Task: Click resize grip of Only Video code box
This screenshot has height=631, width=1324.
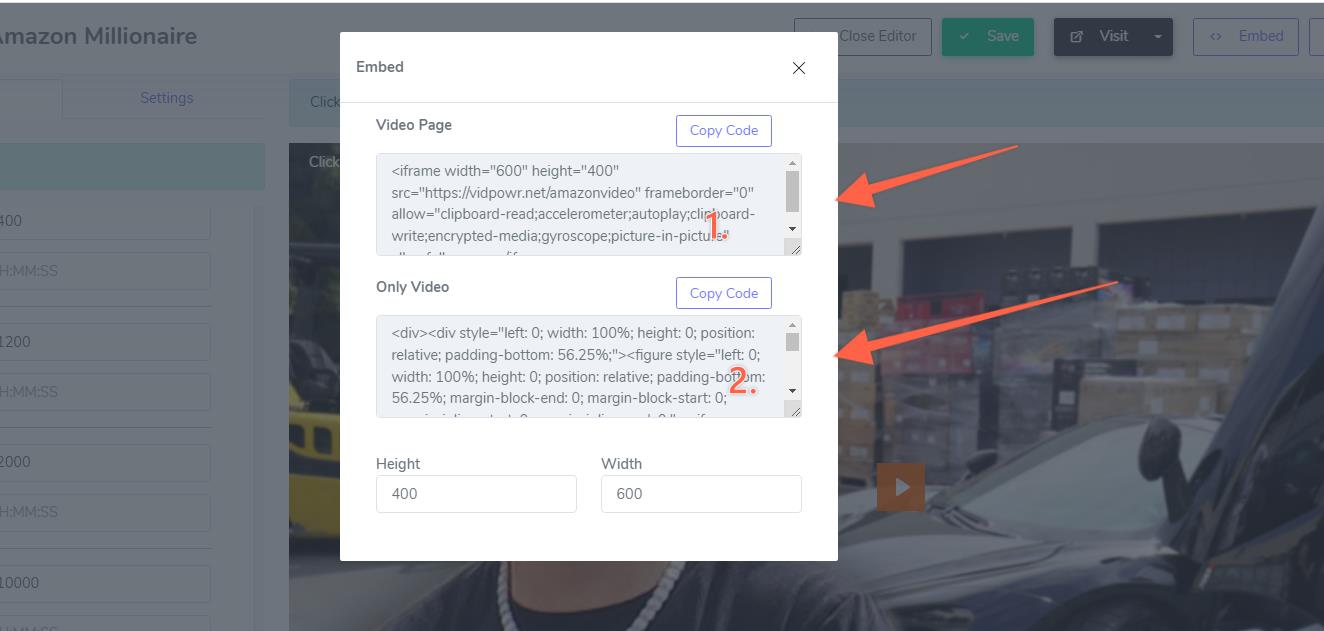Action: point(794,410)
